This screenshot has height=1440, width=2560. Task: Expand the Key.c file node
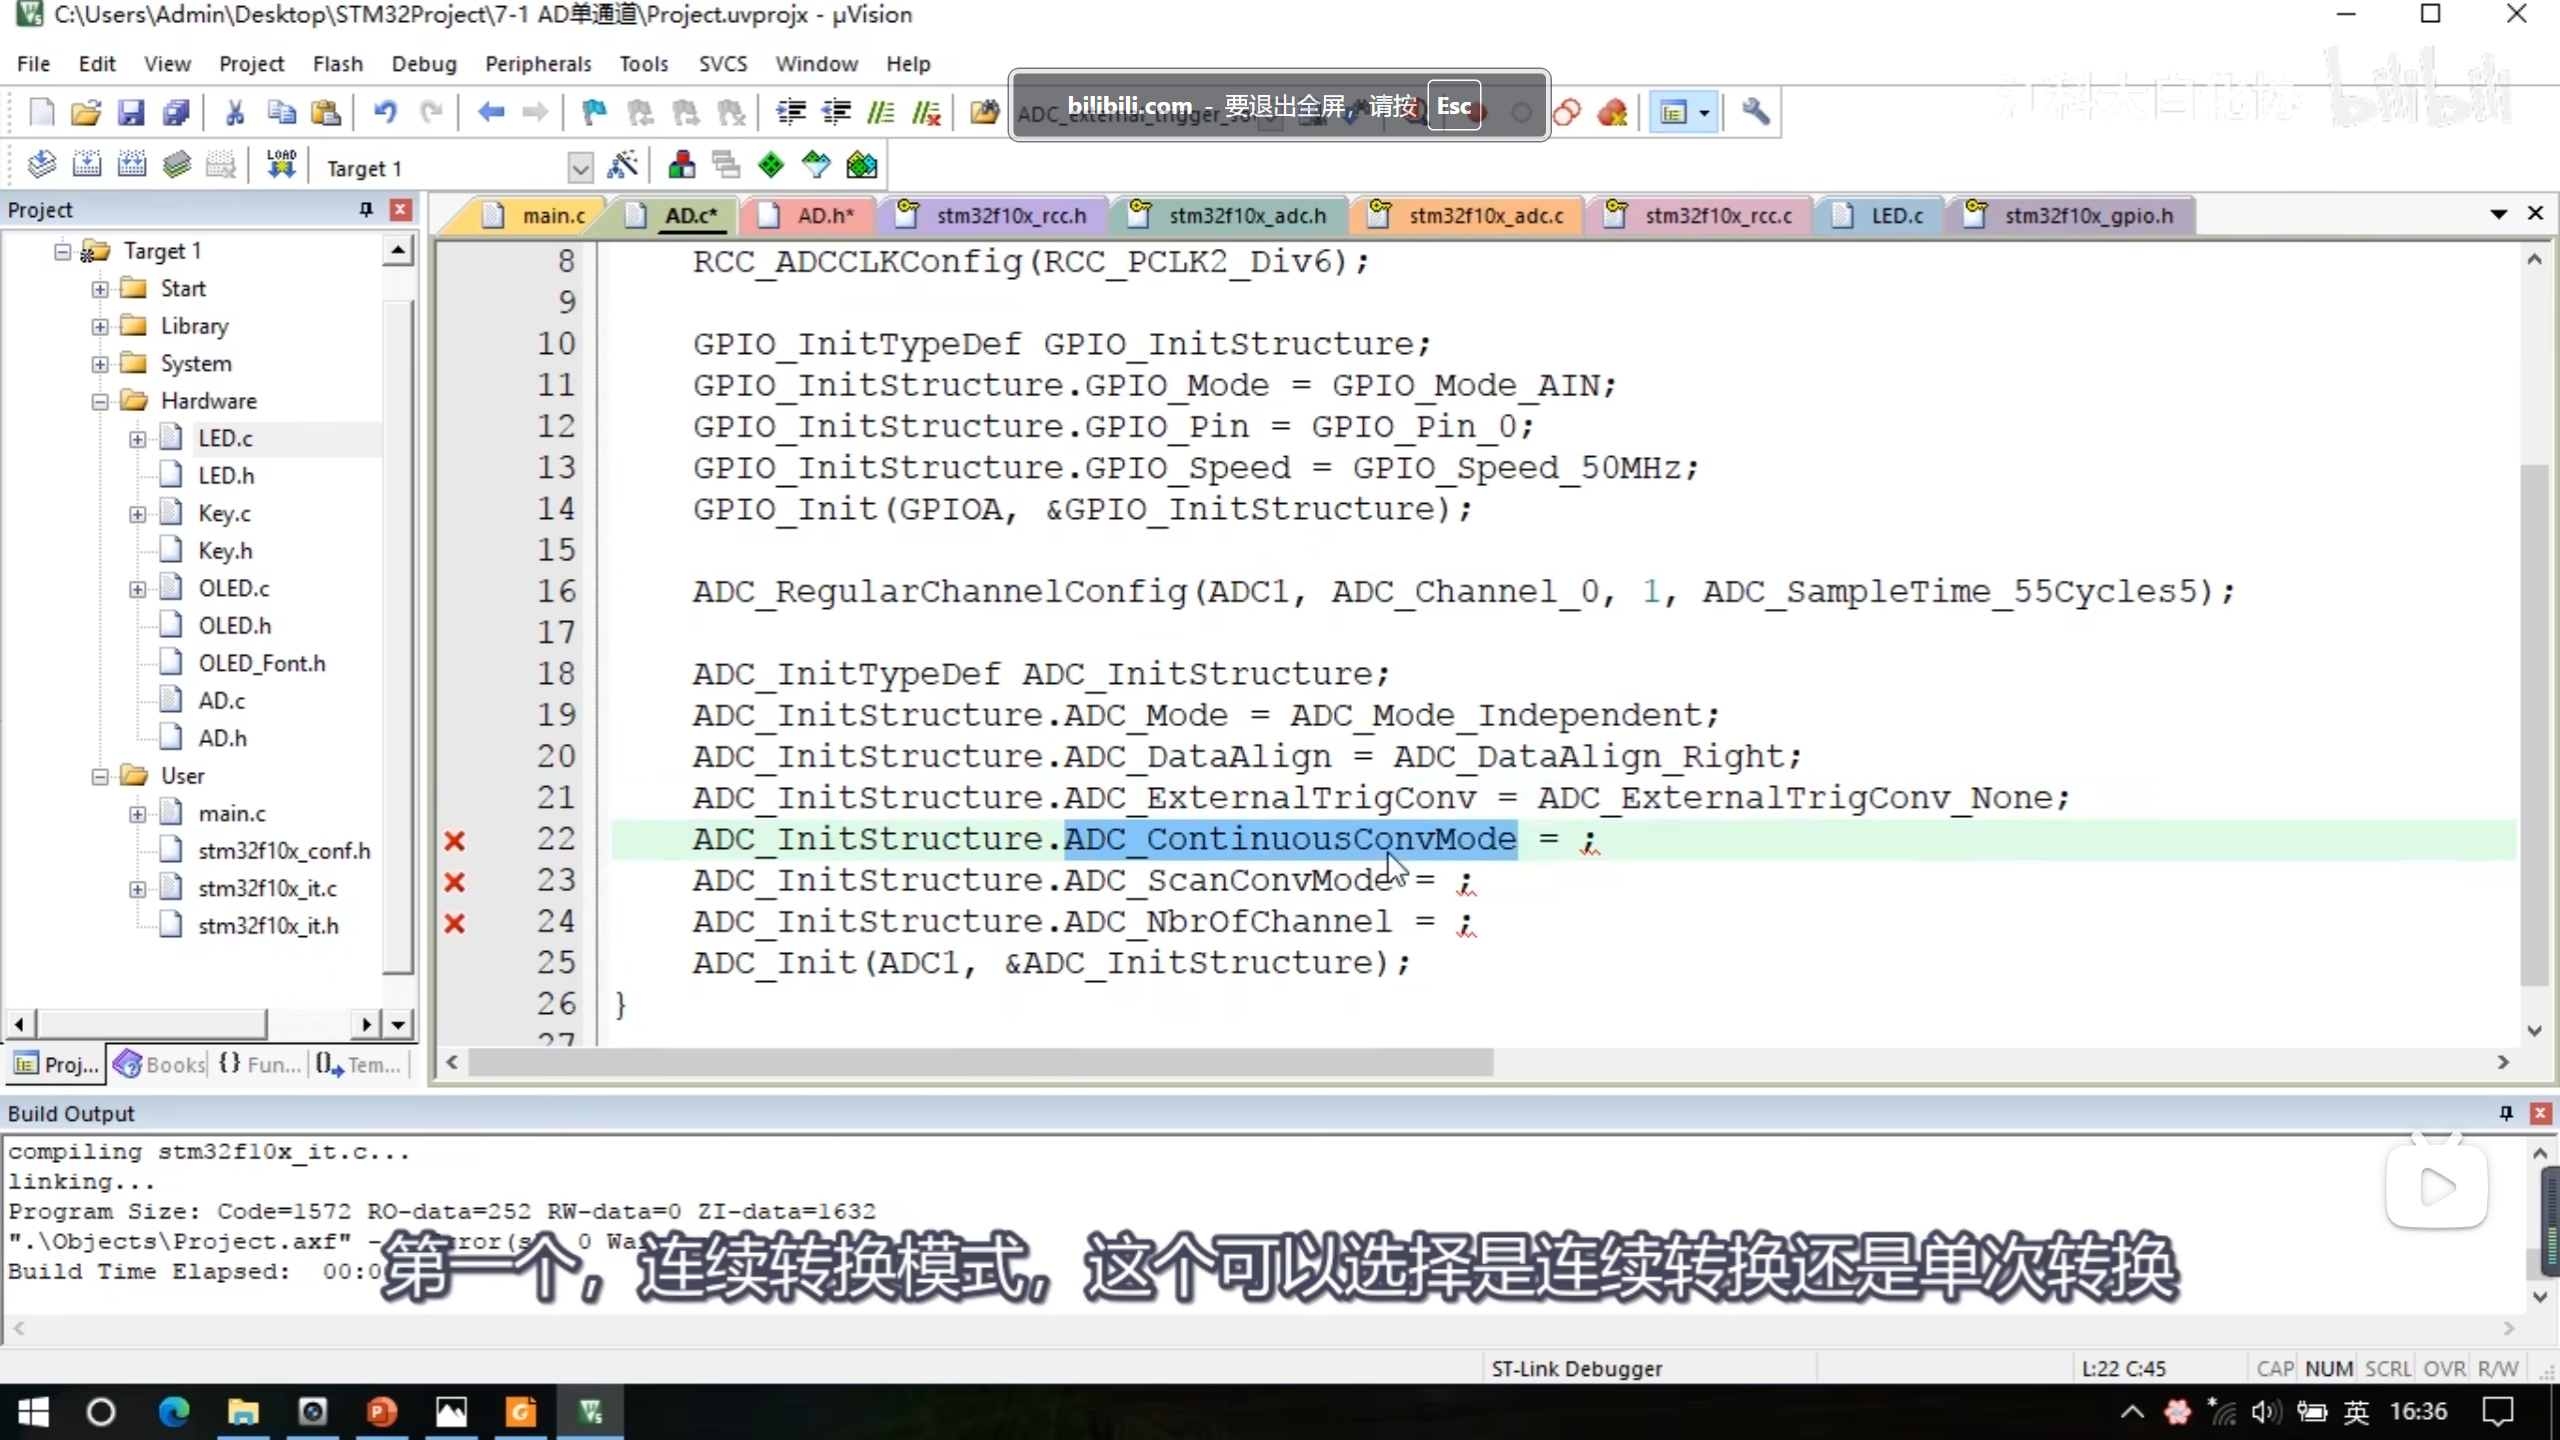[x=137, y=514]
